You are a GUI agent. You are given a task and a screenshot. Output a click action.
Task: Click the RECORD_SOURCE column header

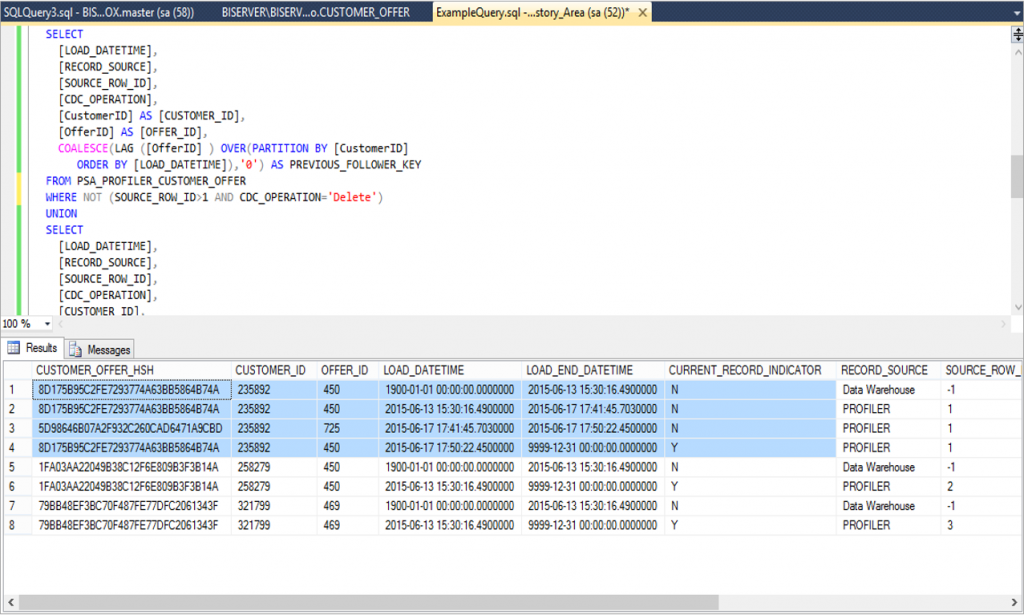(x=888, y=370)
